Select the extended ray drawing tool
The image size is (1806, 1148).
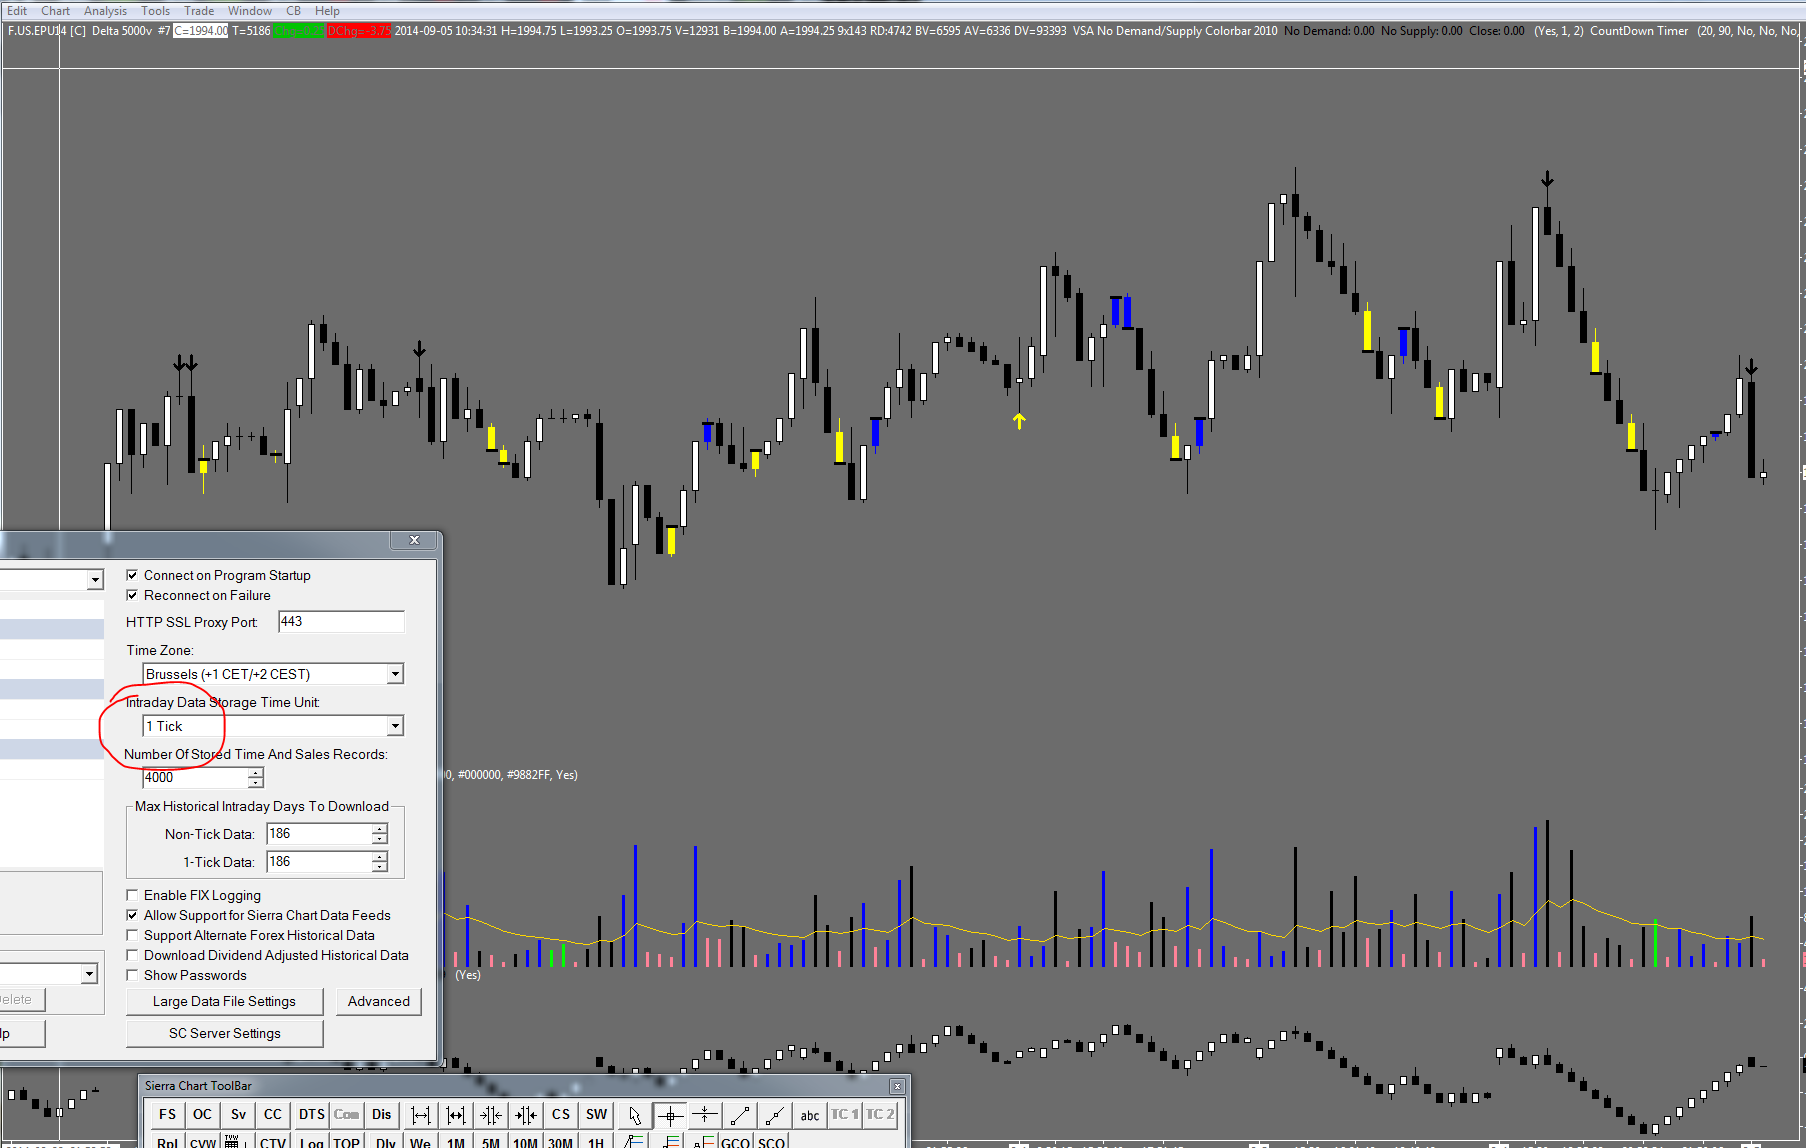point(775,1114)
